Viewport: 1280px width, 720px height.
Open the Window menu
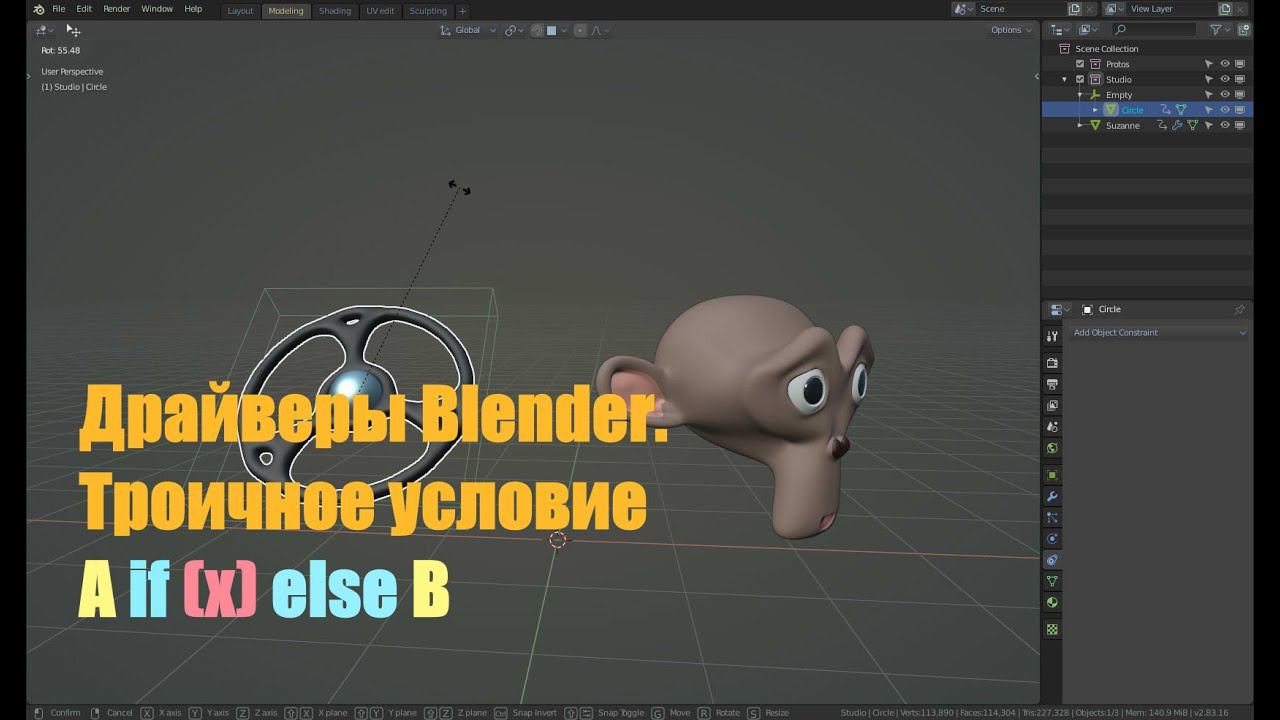click(x=157, y=9)
